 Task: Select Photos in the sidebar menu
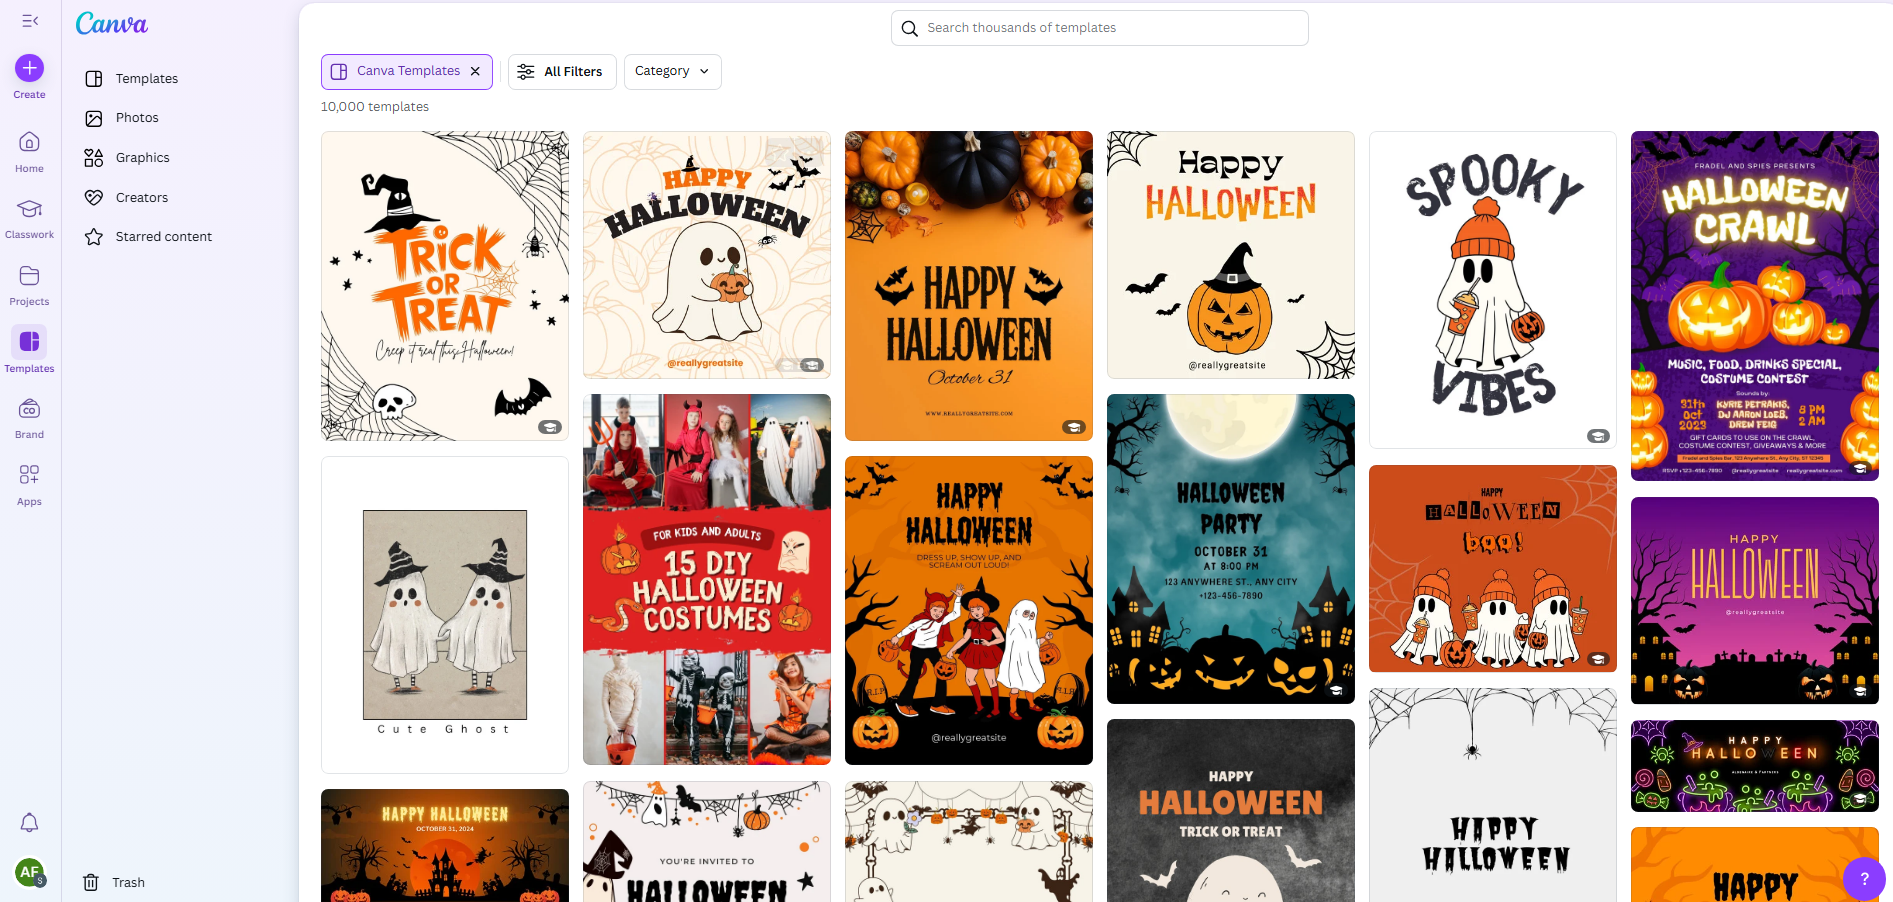(x=136, y=117)
